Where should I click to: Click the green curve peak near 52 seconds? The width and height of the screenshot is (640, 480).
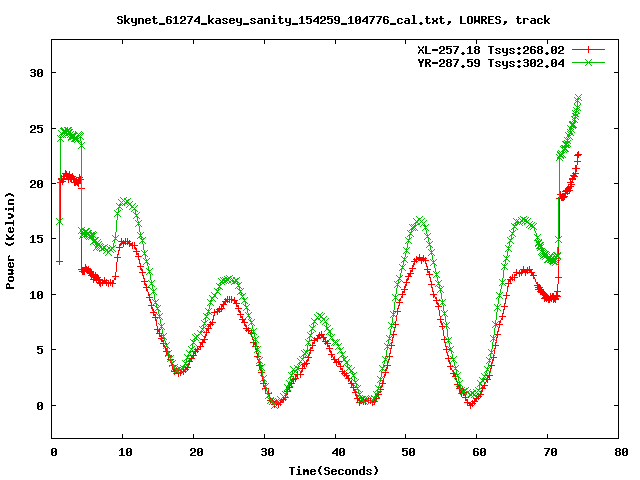click(419, 221)
